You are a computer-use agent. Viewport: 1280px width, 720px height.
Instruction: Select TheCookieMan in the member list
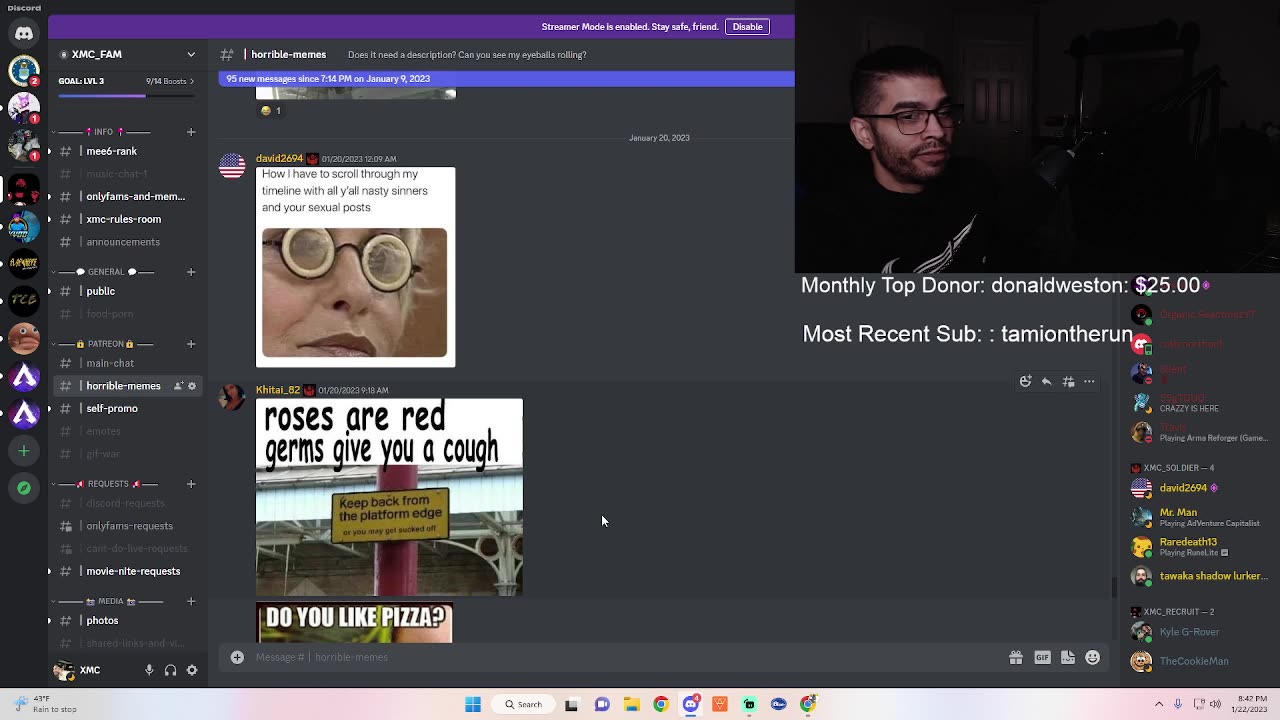[x=1196, y=661]
